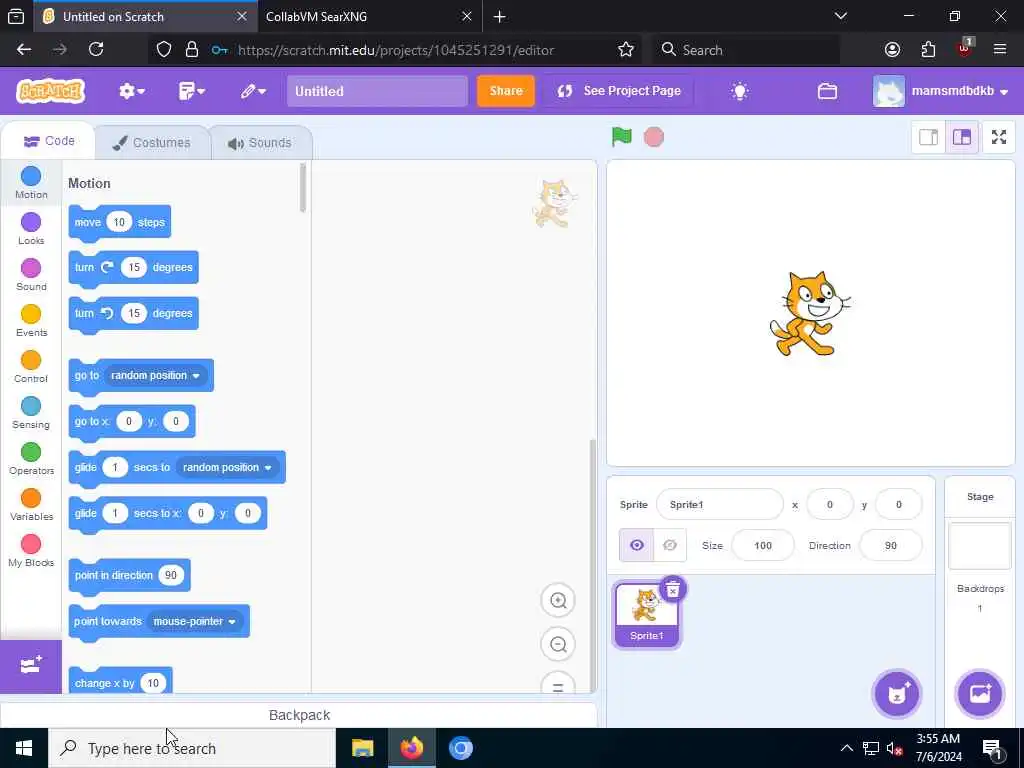
Task: Select the Sound block category
Action: (31, 274)
